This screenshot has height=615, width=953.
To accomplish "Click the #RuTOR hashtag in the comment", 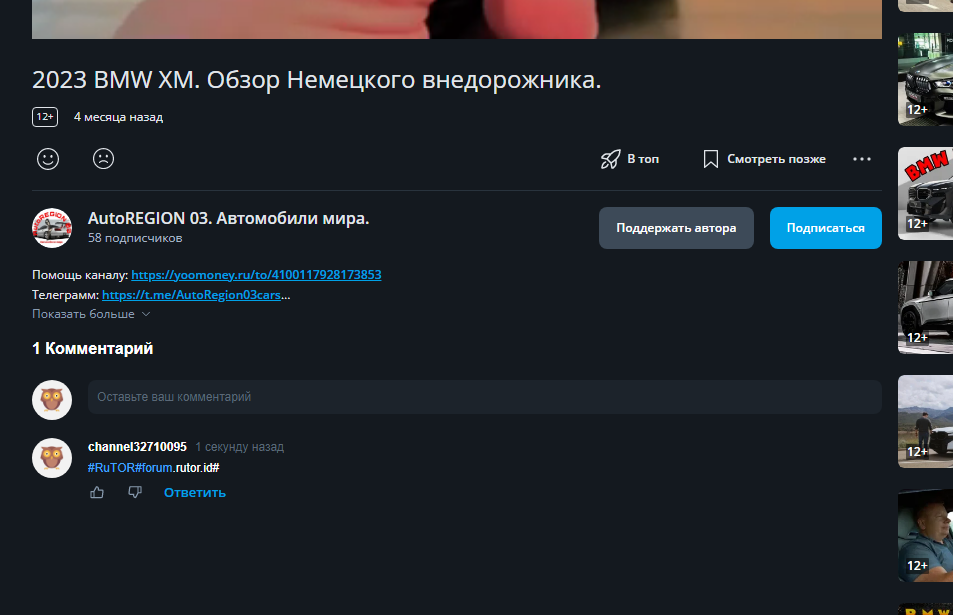I will coord(111,468).
